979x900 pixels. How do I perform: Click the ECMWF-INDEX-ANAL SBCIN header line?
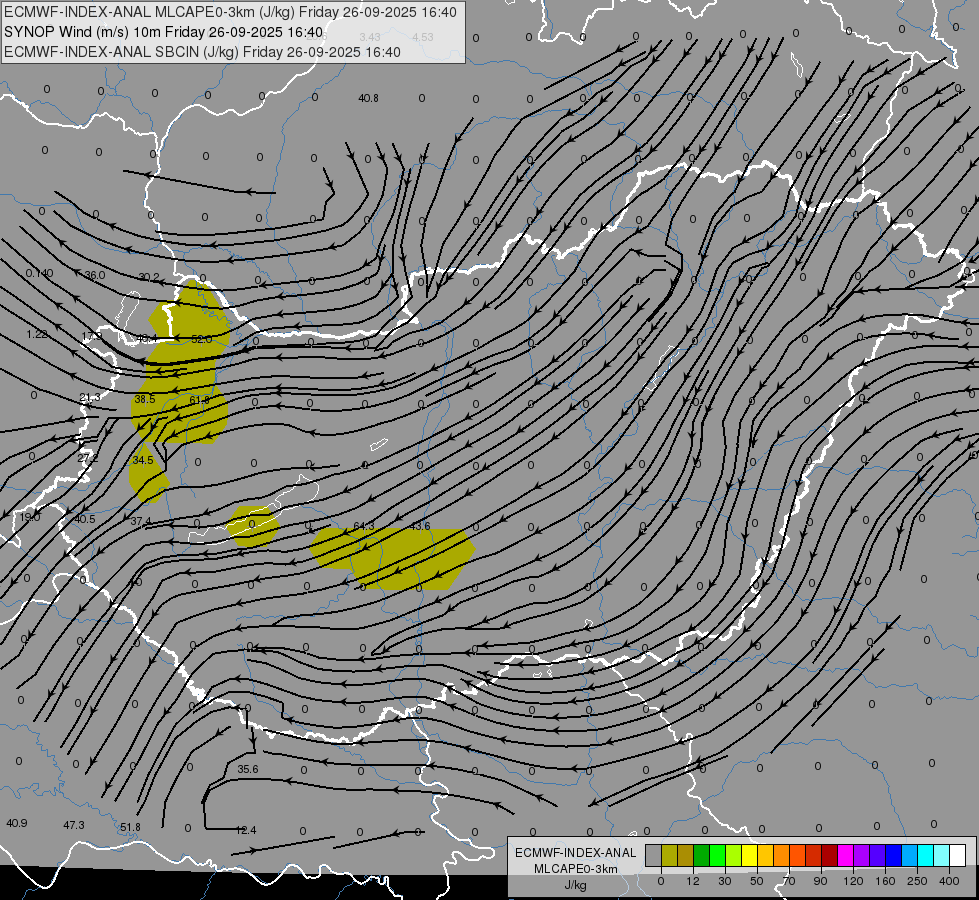[202, 52]
